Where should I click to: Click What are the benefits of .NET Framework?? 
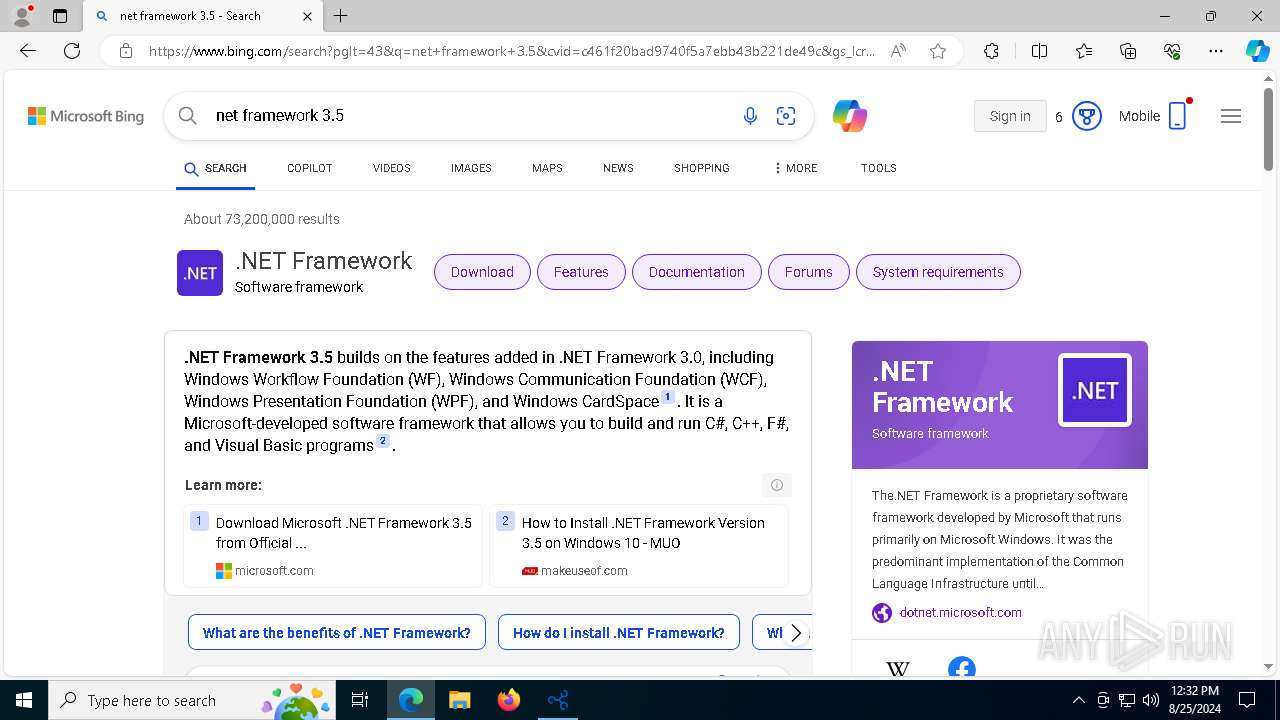pyautogui.click(x=337, y=633)
